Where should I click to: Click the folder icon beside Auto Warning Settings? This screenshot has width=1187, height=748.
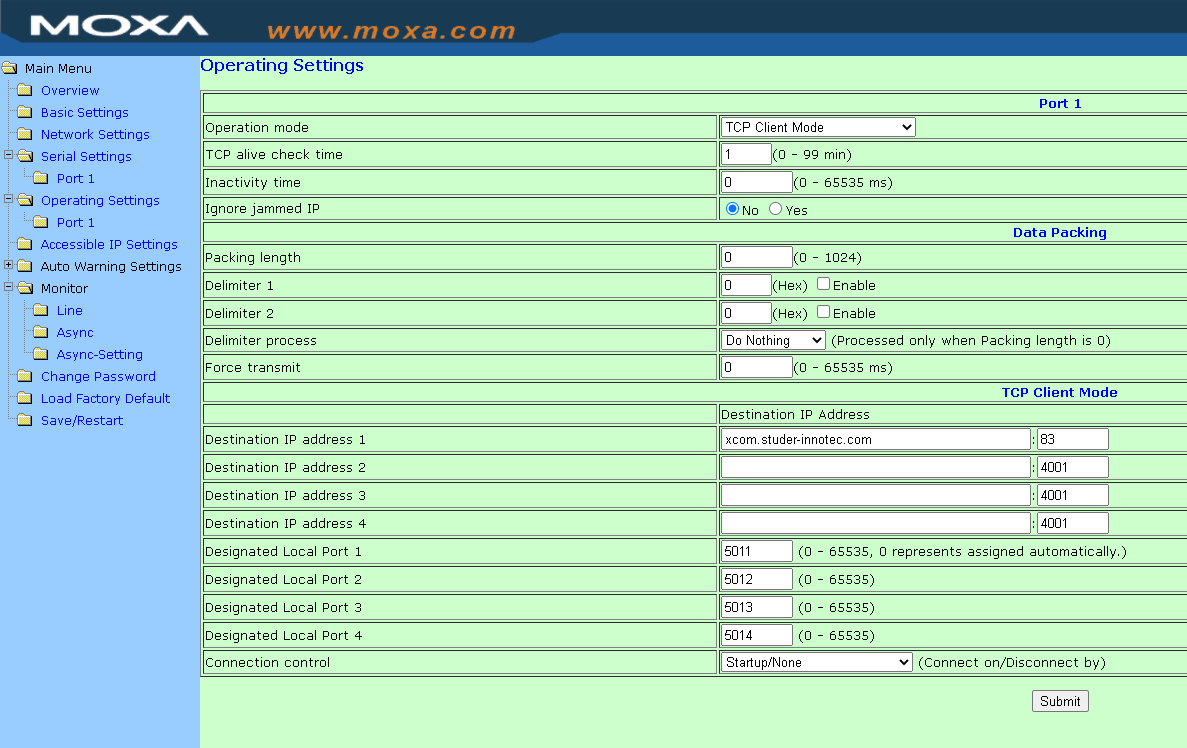(x=25, y=266)
